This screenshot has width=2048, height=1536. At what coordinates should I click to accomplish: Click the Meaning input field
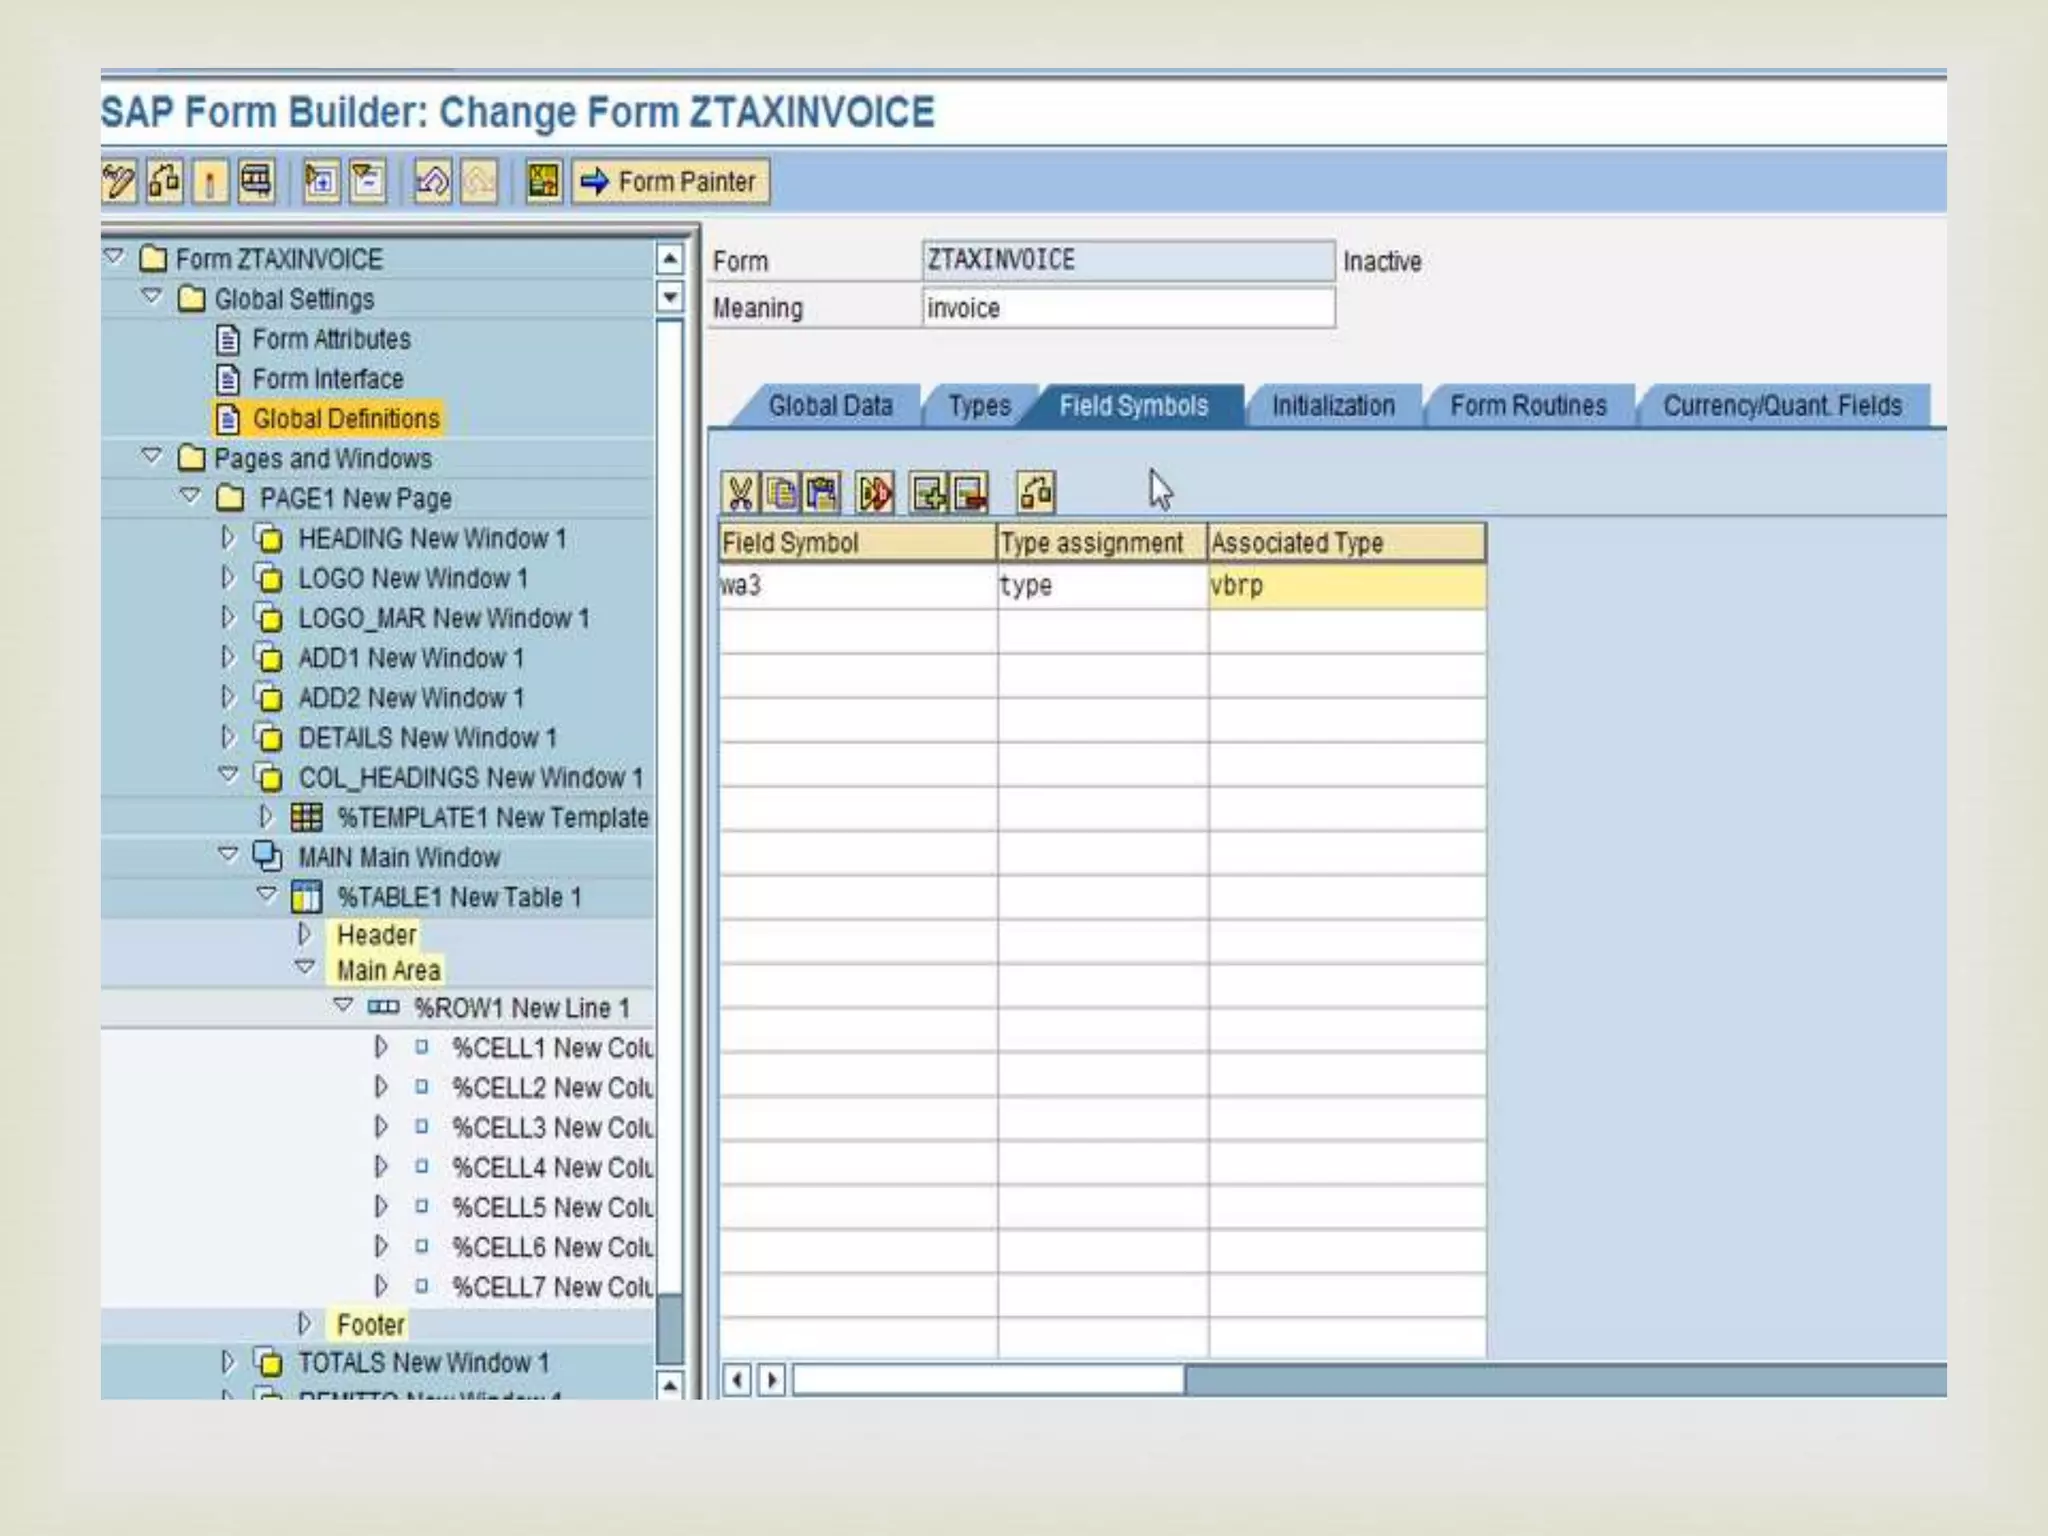pos(1127,308)
